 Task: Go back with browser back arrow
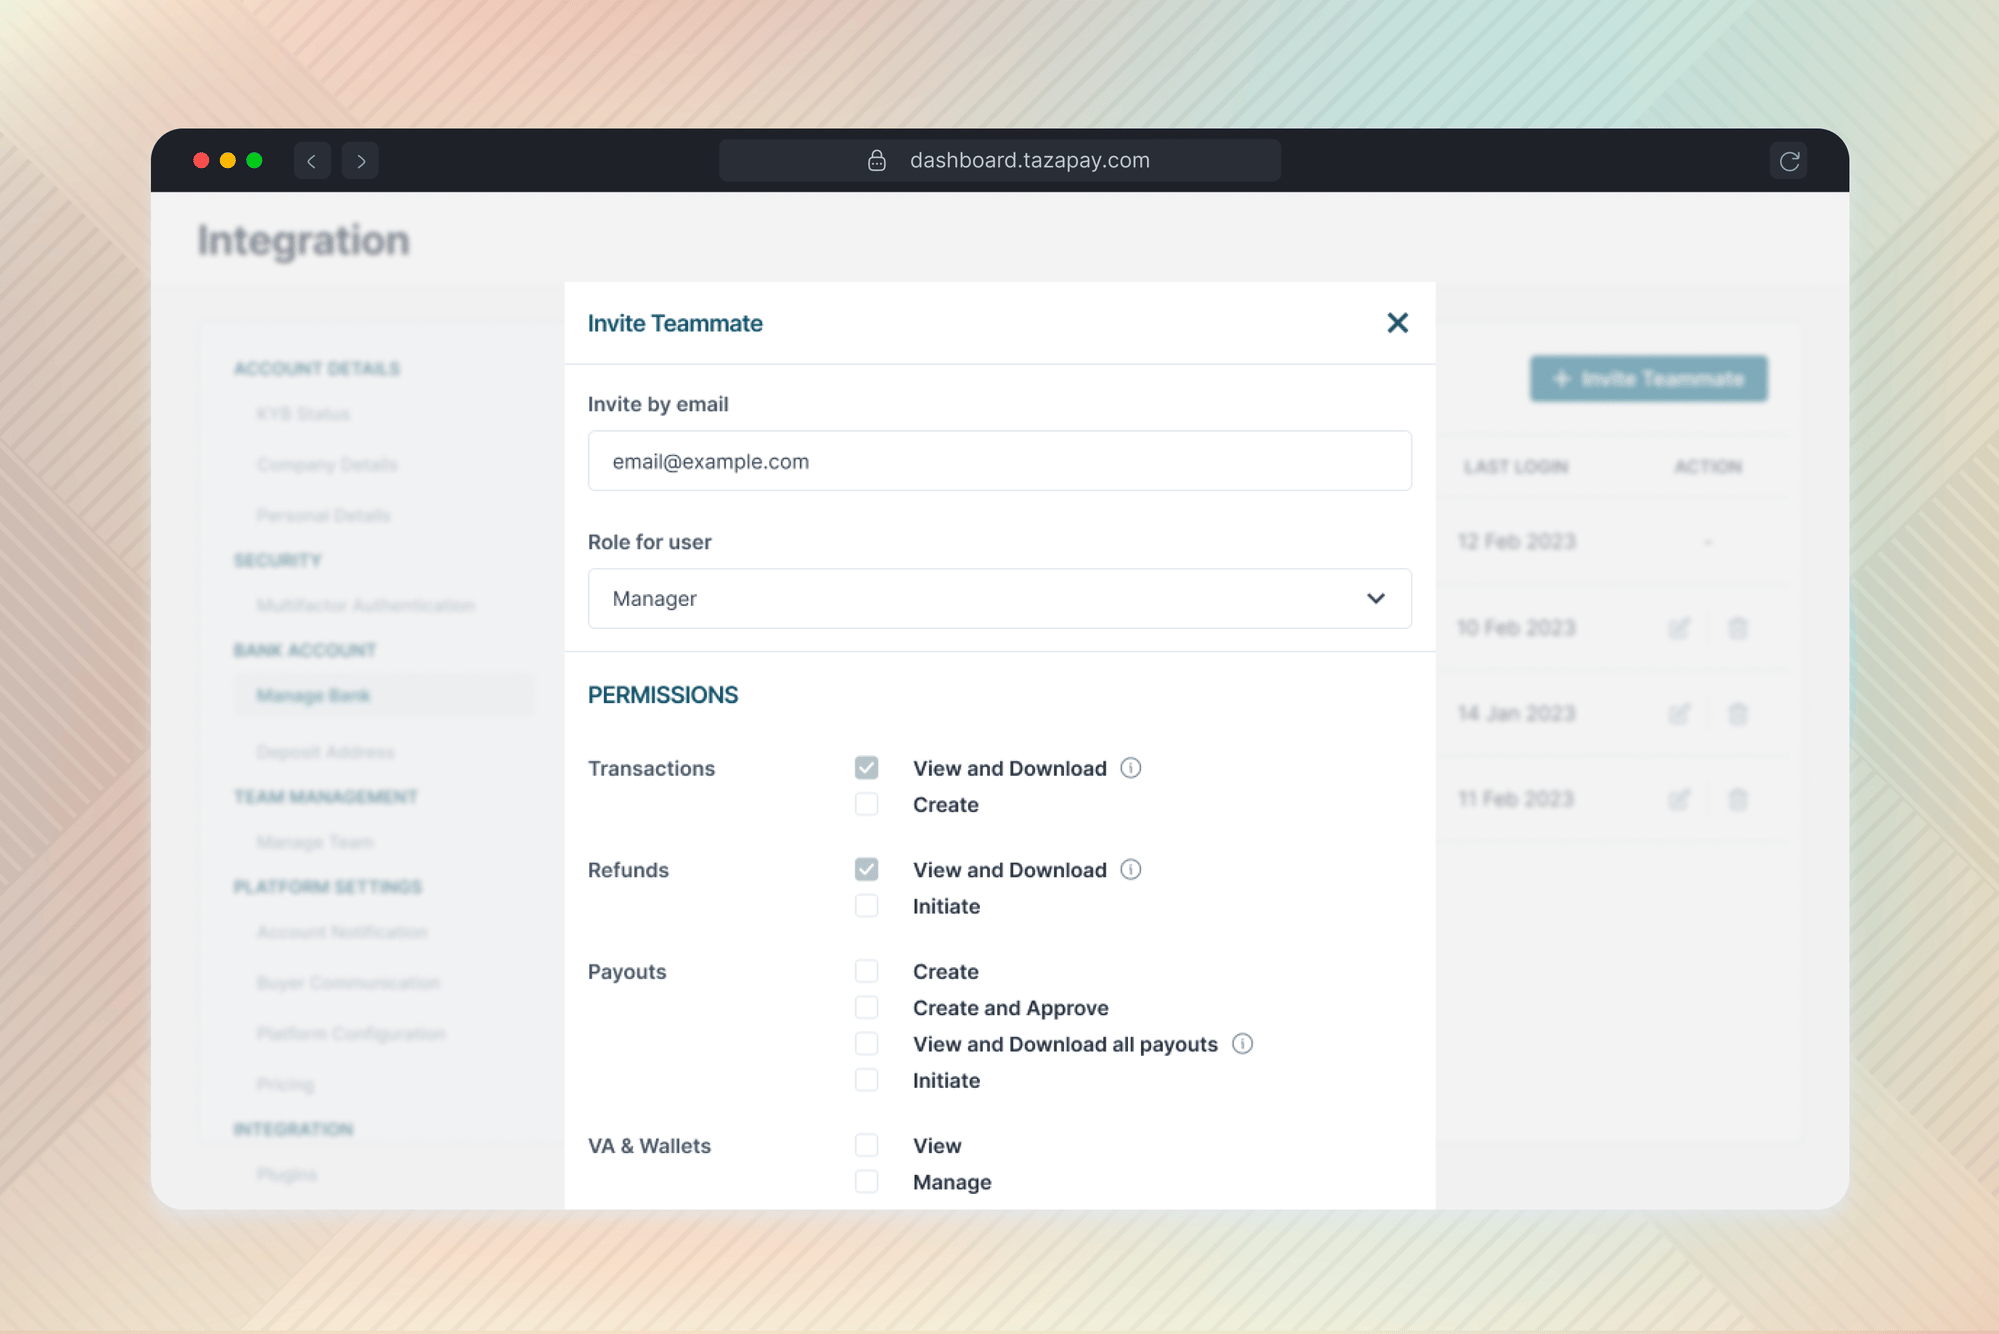pos(312,160)
